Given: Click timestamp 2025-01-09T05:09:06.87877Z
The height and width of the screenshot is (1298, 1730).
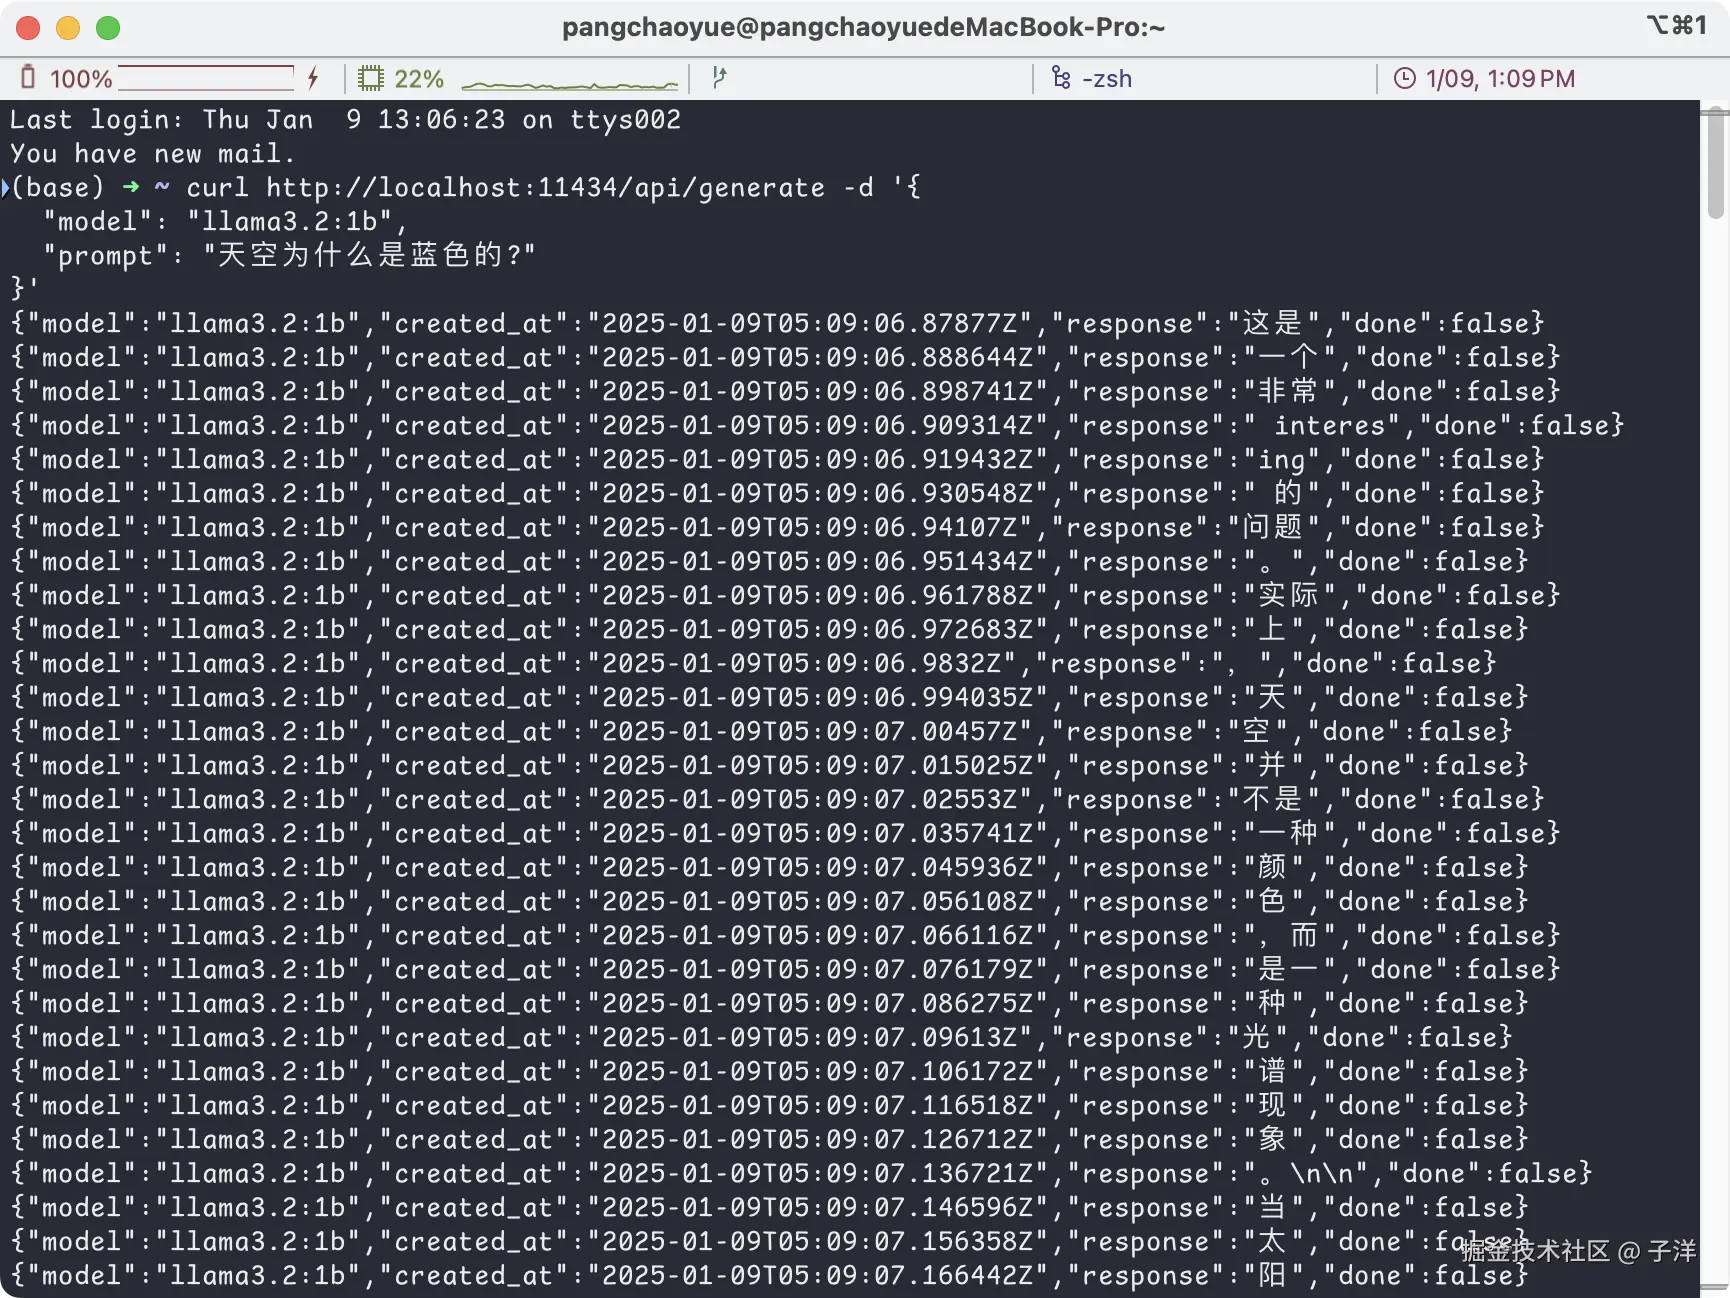Looking at the screenshot, I should (x=809, y=323).
